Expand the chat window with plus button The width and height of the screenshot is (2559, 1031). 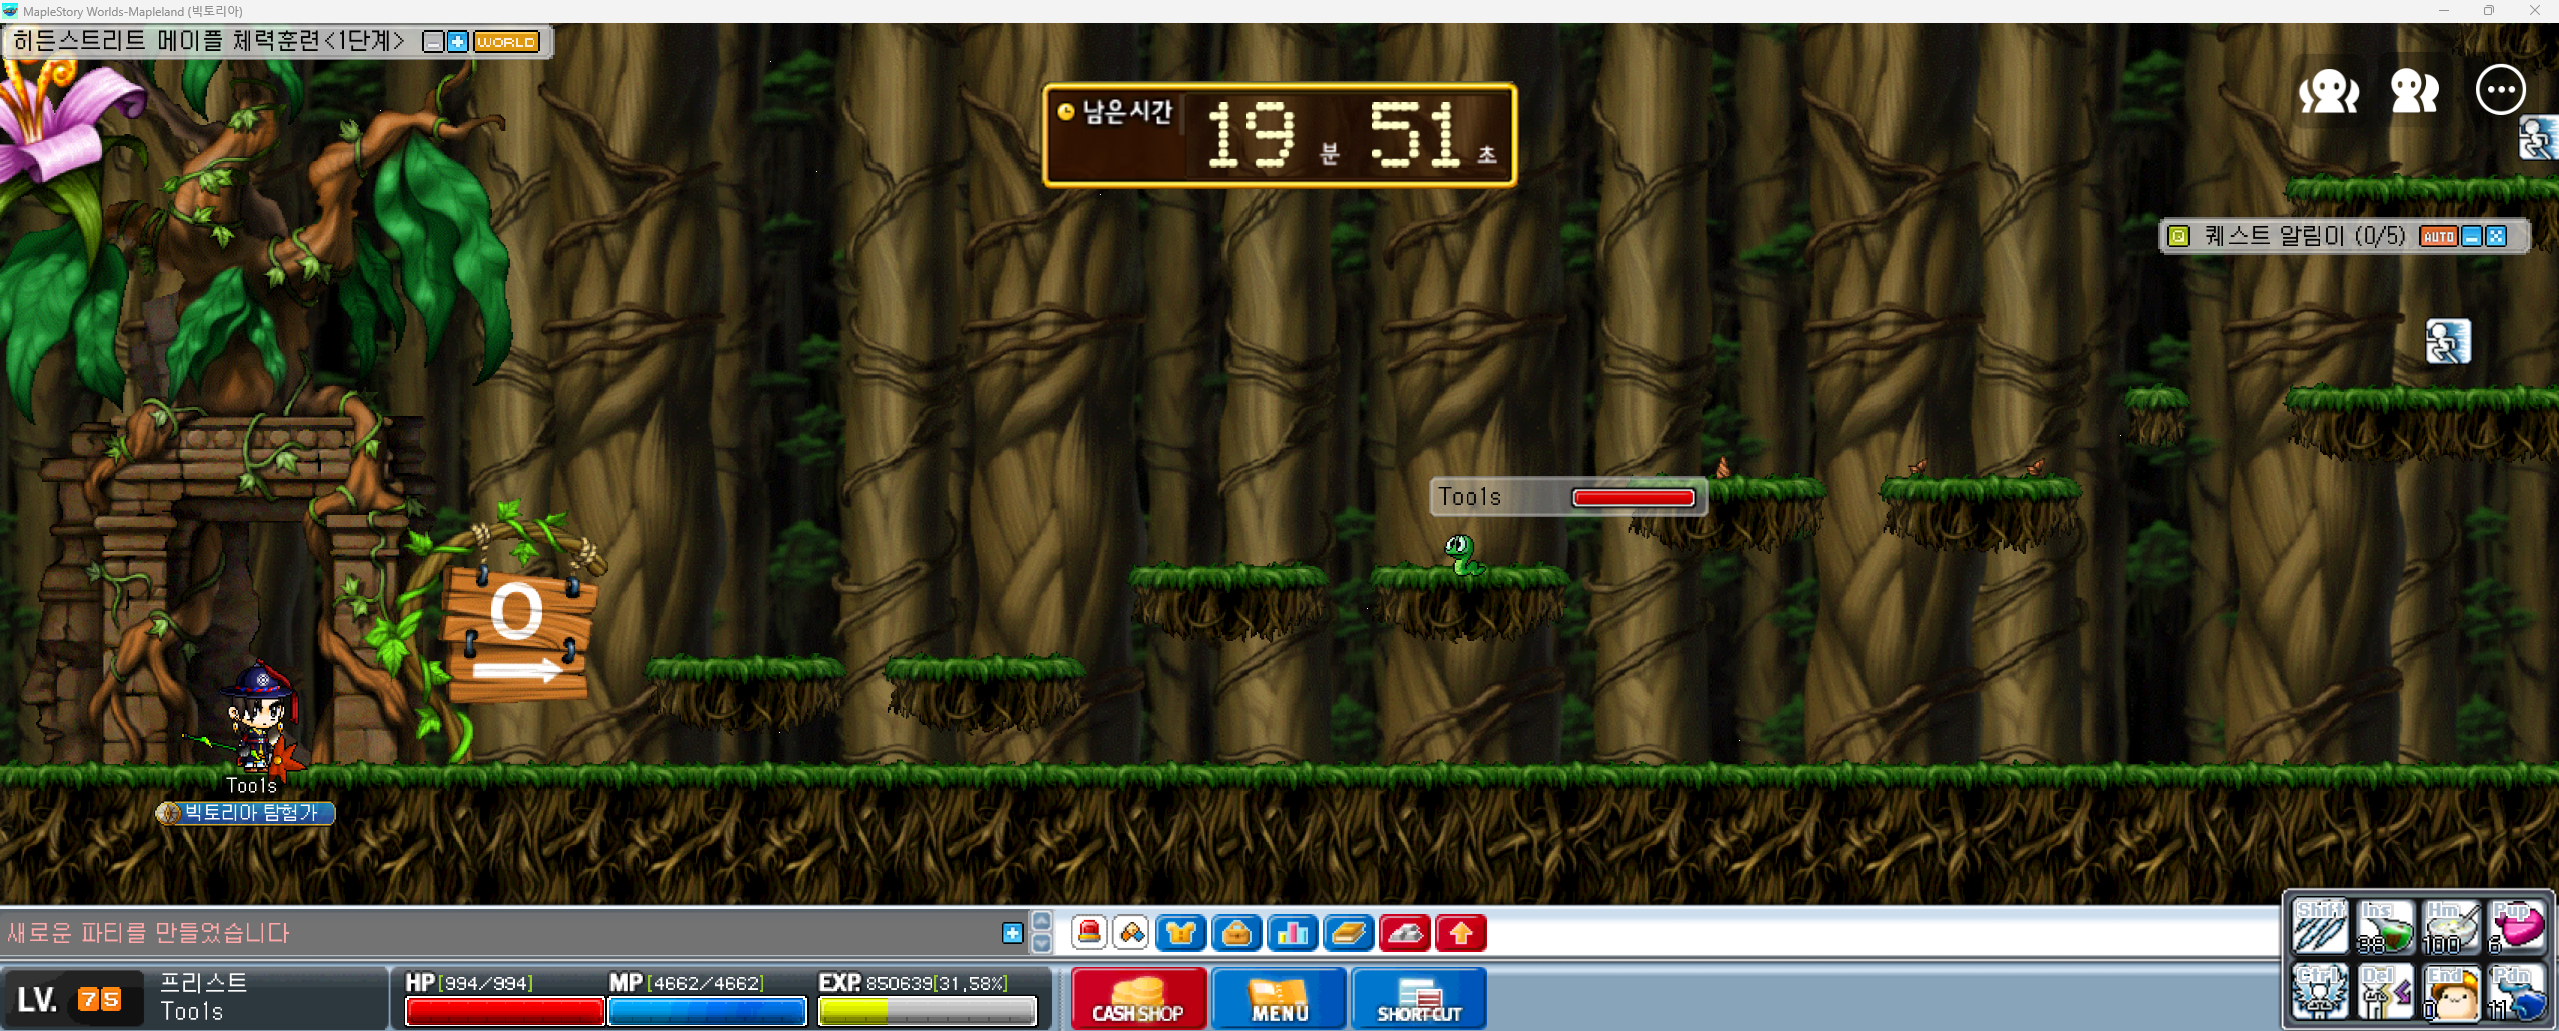pyautogui.click(x=1012, y=933)
